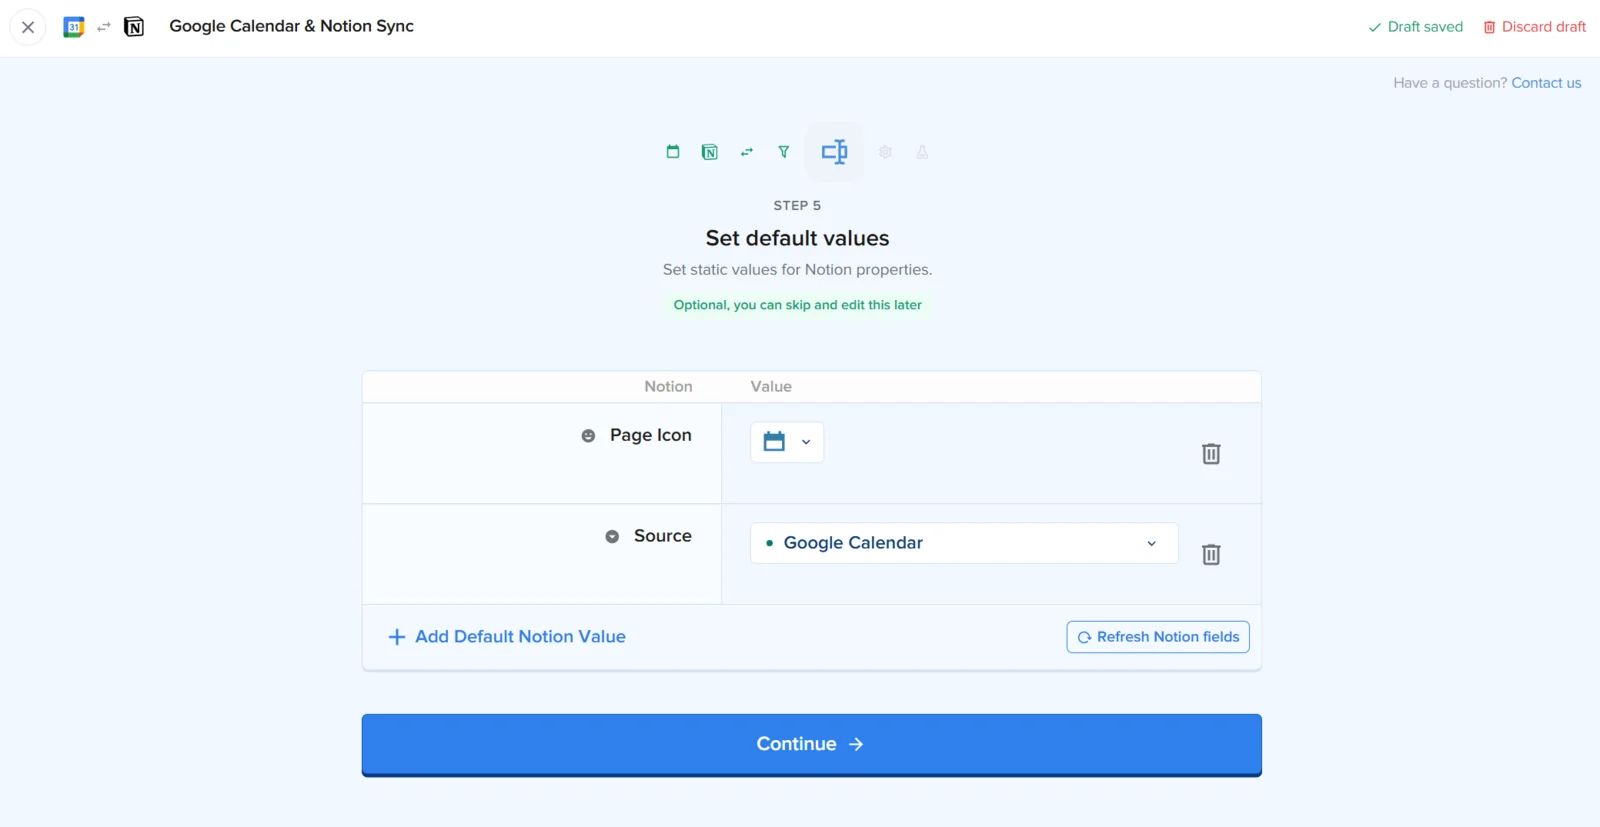Viewport: 1600px width, 827px height.
Task: Open the Source Google Calendar dropdown
Action: 964,543
